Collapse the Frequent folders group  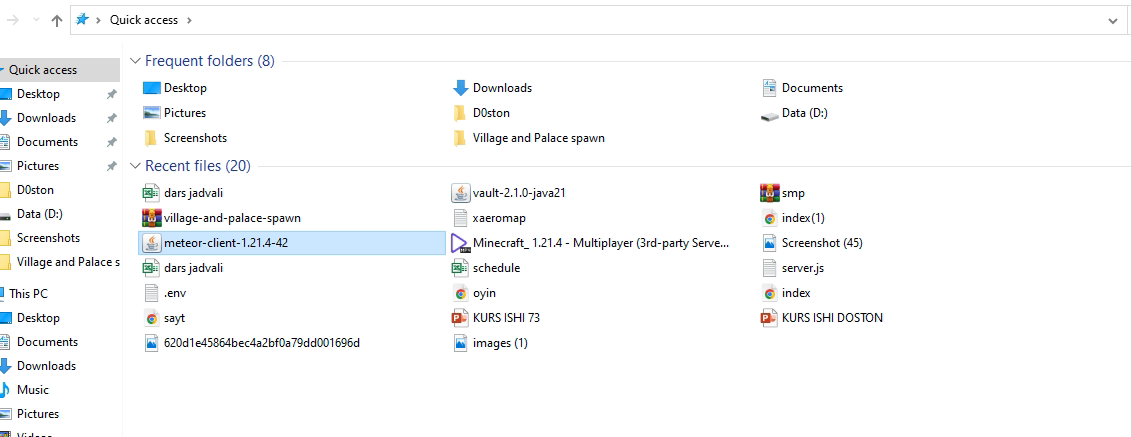point(135,61)
